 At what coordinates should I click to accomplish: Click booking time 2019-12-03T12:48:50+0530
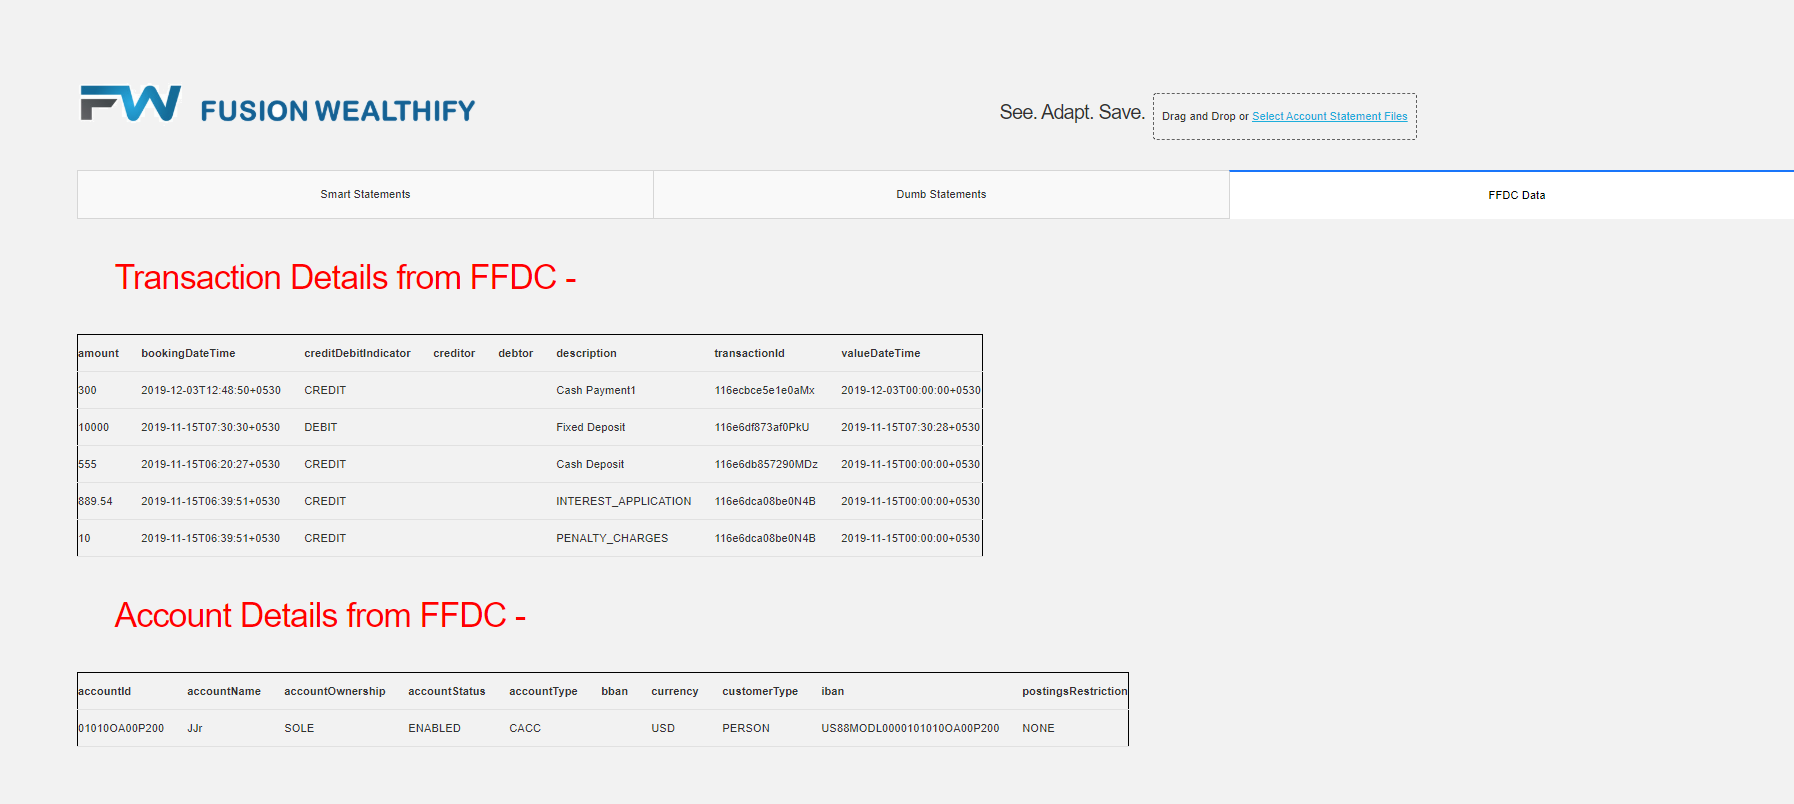click(210, 390)
